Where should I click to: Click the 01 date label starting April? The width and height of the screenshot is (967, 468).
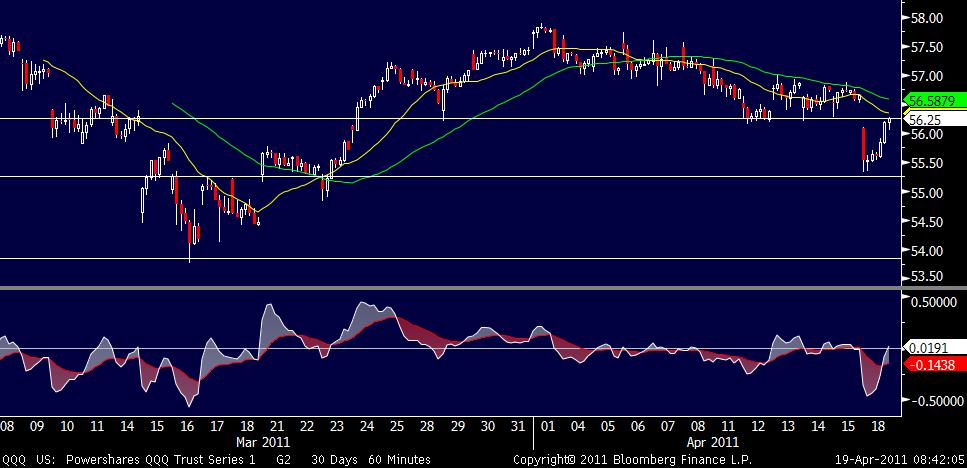pos(547,426)
